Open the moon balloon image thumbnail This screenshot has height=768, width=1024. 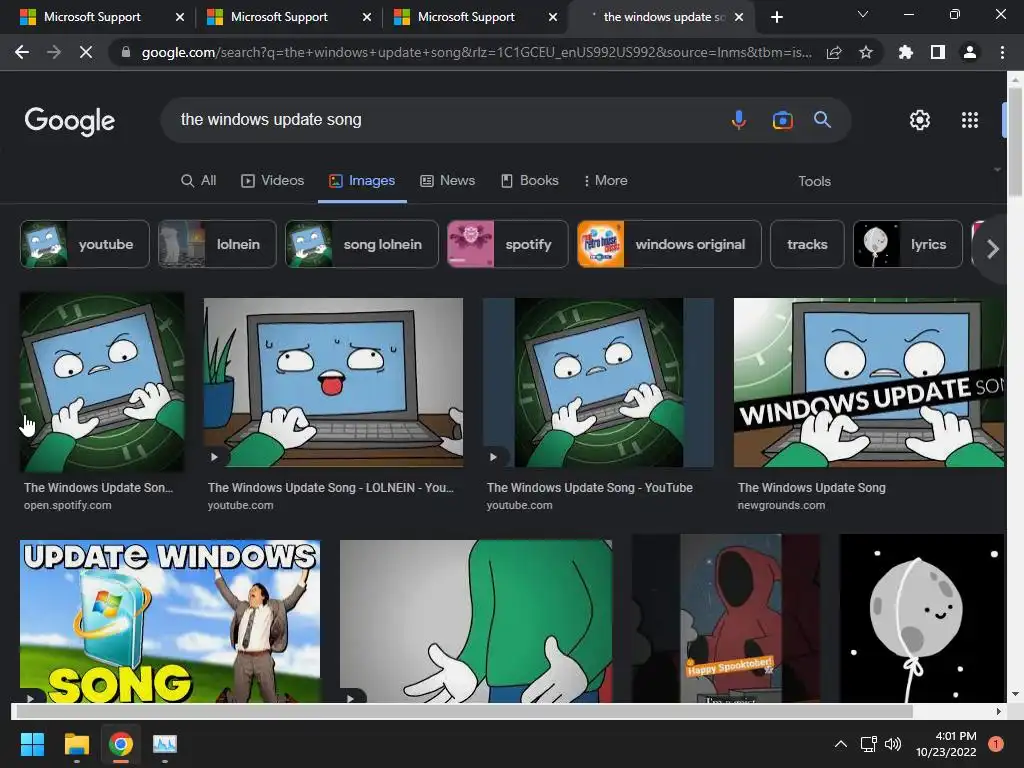[921, 618]
